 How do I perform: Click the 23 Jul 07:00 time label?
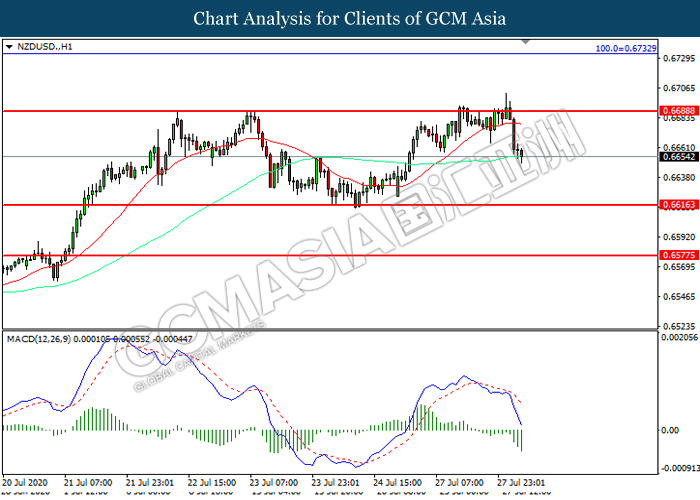click(274, 483)
